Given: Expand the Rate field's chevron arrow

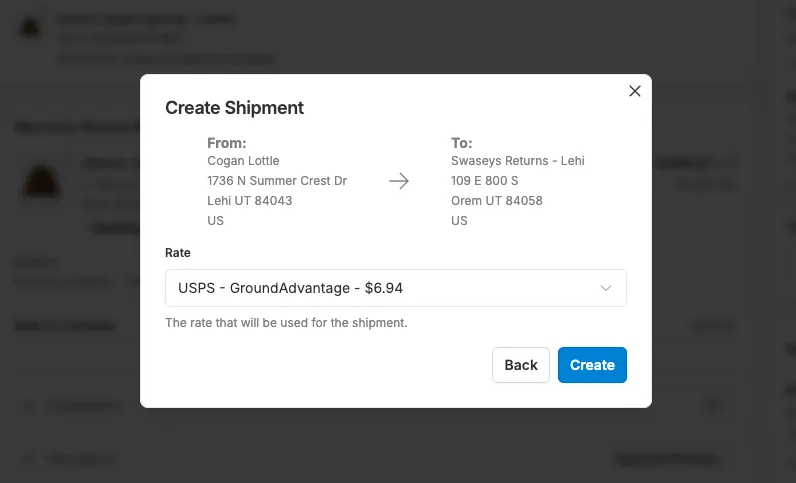Looking at the screenshot, I should point(606,288).
